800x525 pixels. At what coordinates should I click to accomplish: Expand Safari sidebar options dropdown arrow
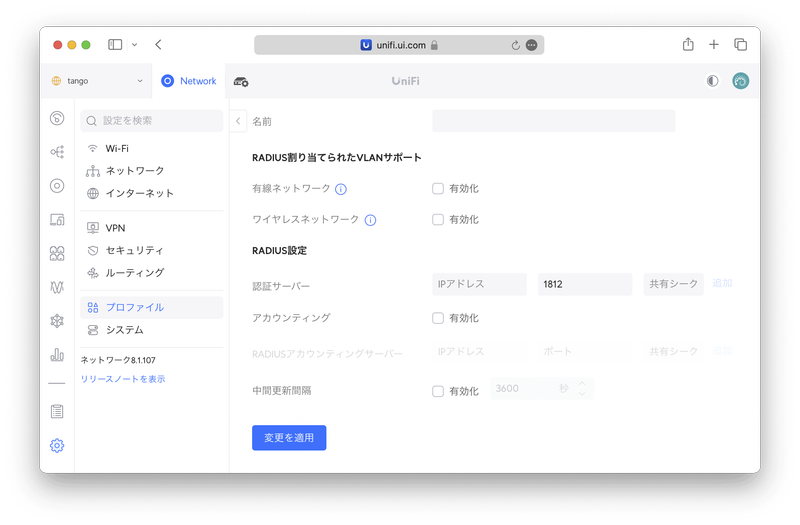click(x=134, y=45)
